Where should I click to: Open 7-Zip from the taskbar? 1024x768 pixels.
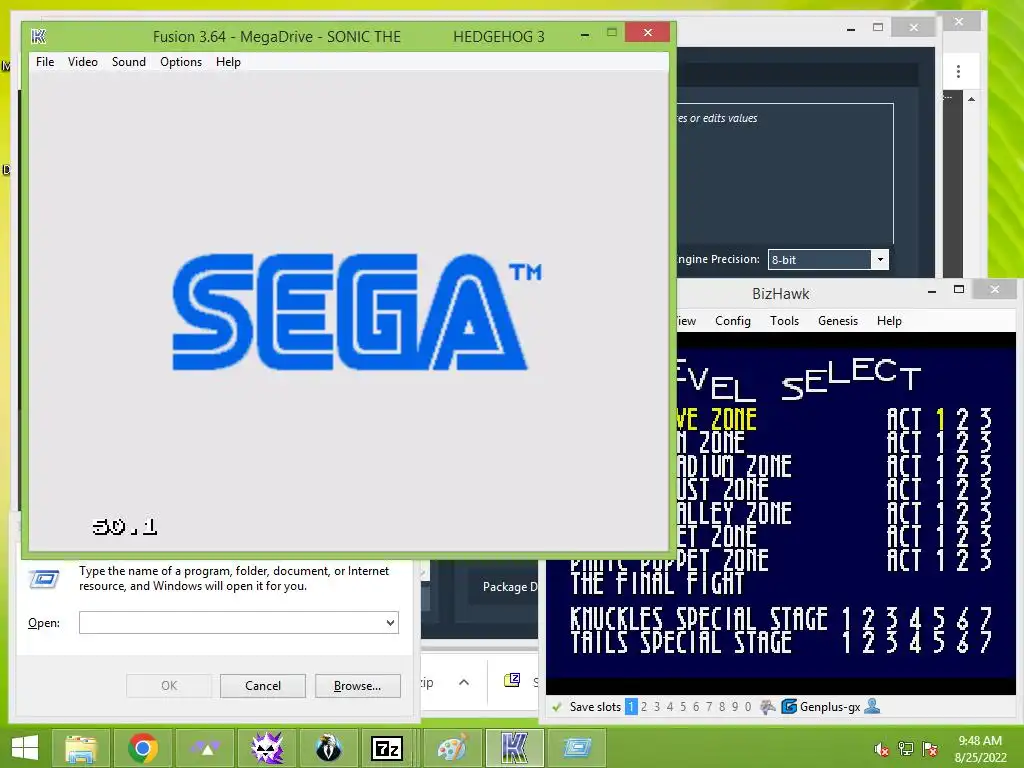click(387, 748)
